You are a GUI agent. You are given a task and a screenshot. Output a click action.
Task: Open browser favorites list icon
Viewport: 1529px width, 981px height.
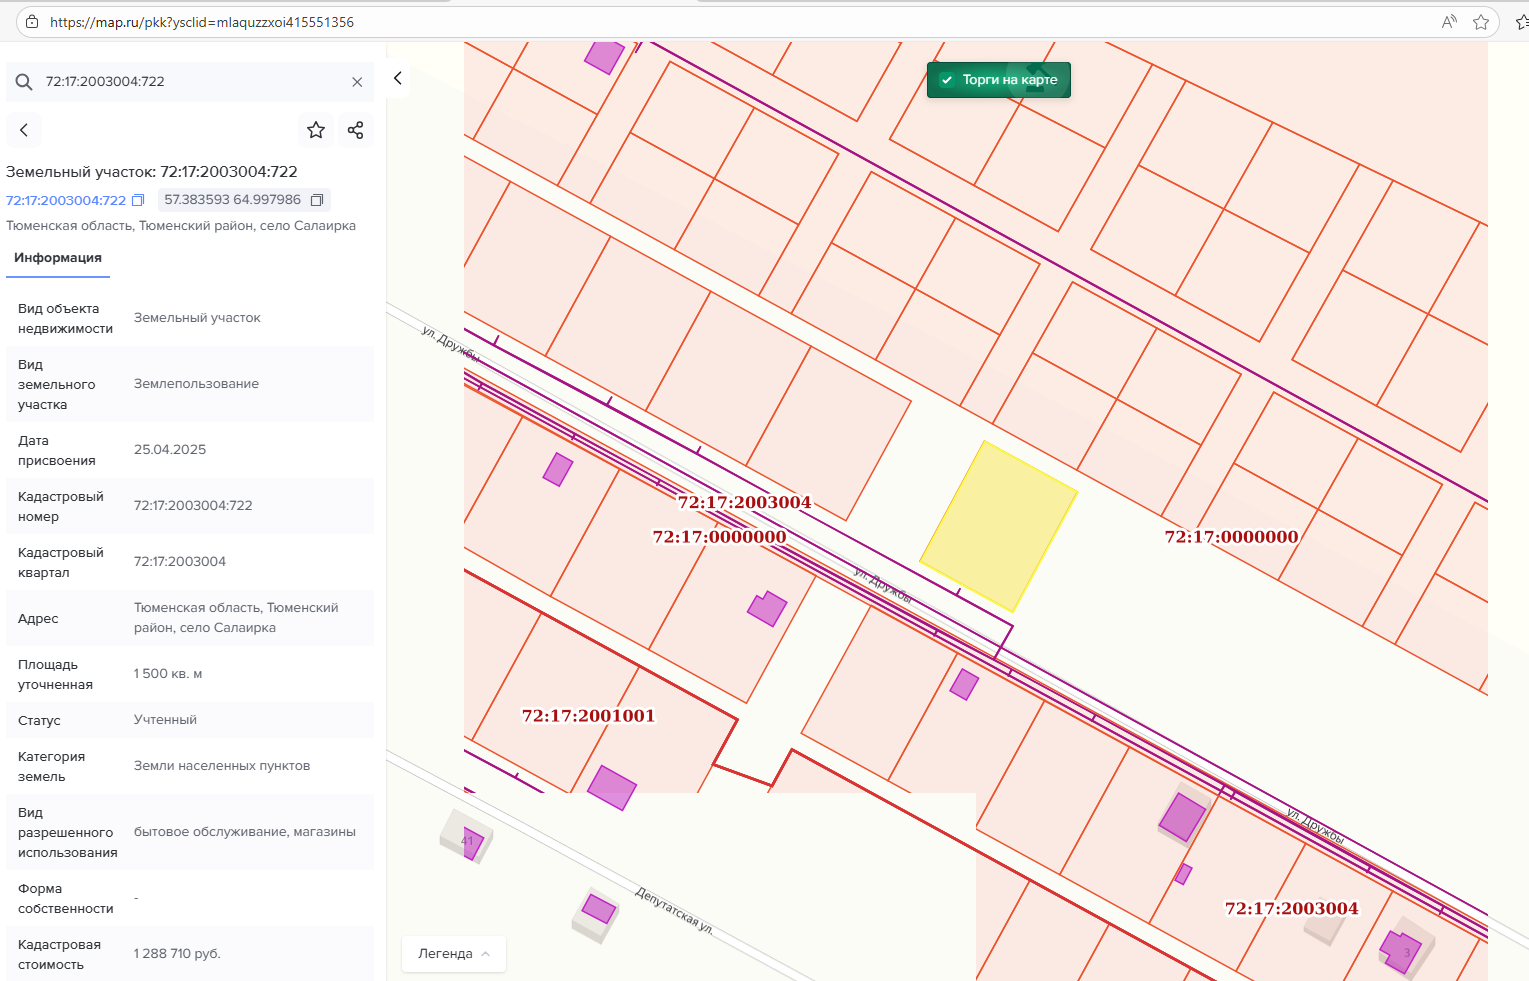pos(1521,22)
